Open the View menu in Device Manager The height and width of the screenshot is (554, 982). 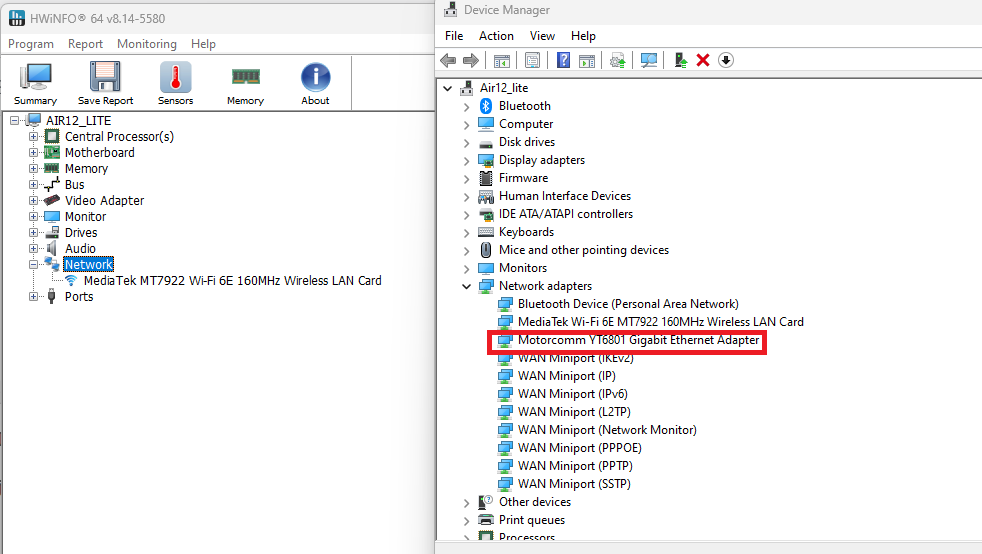point(542,36)
